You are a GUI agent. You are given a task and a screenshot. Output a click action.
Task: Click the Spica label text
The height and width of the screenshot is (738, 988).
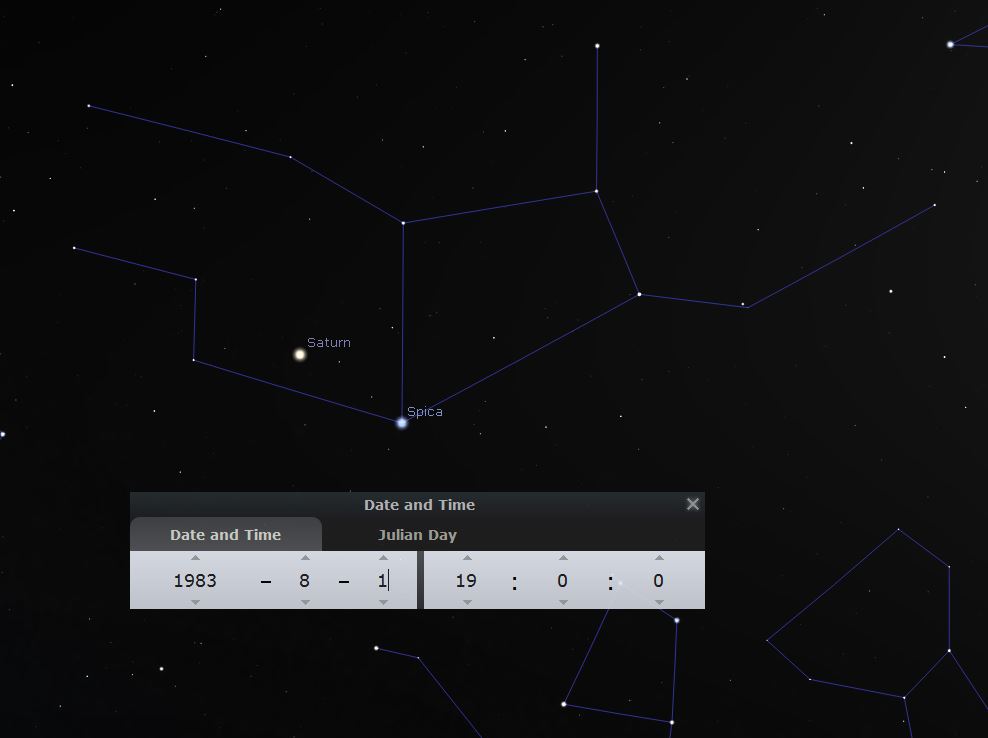click(x=425, y=412)
